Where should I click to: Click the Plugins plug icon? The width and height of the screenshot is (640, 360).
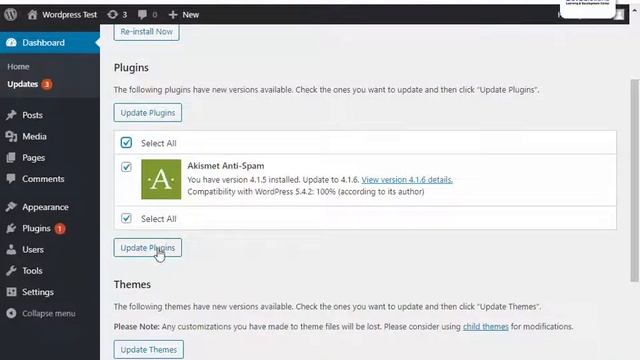point(11,228)
